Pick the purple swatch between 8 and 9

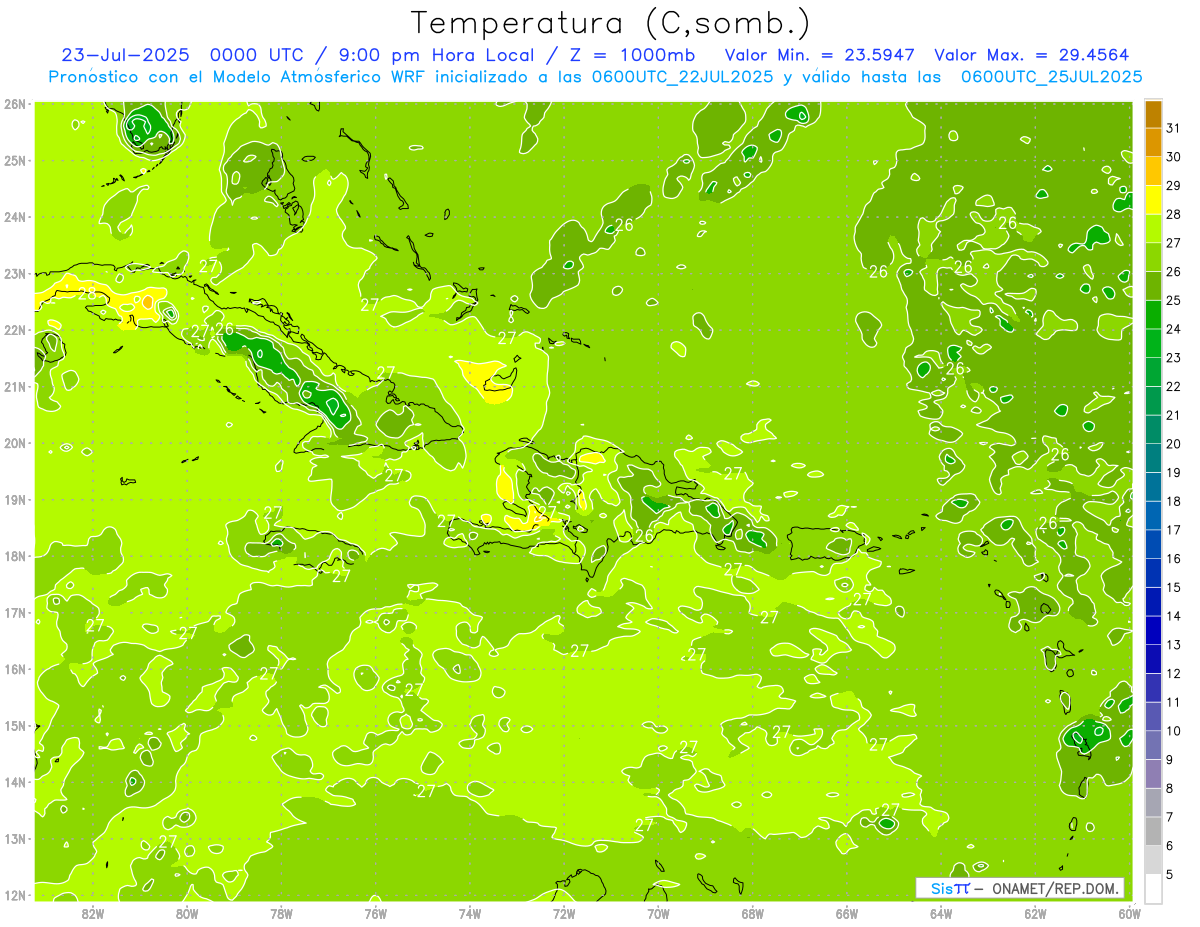point(1153,775)
